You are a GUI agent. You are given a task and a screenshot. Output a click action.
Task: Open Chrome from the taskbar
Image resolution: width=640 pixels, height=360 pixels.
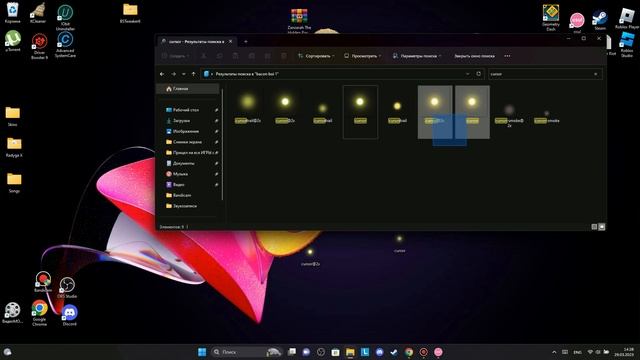(409, 352)
